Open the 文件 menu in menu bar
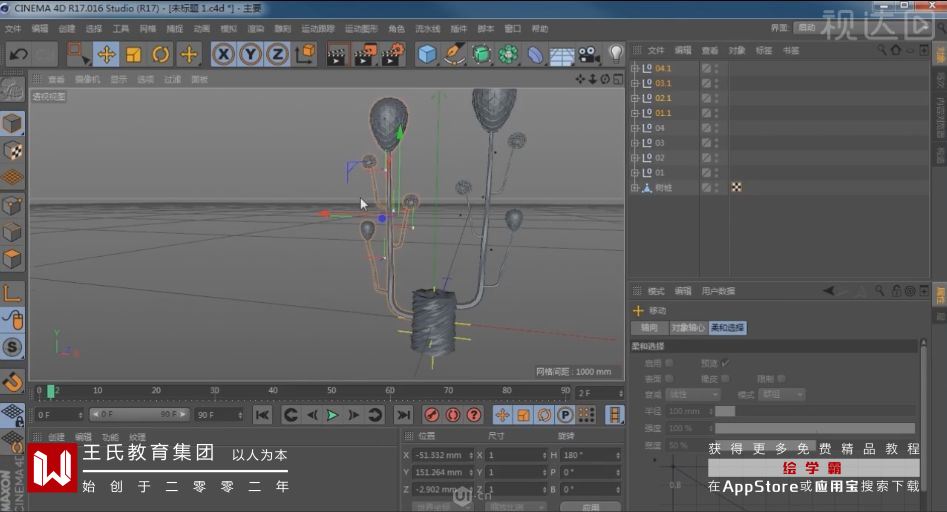947x512 pixels. [13, 29]
